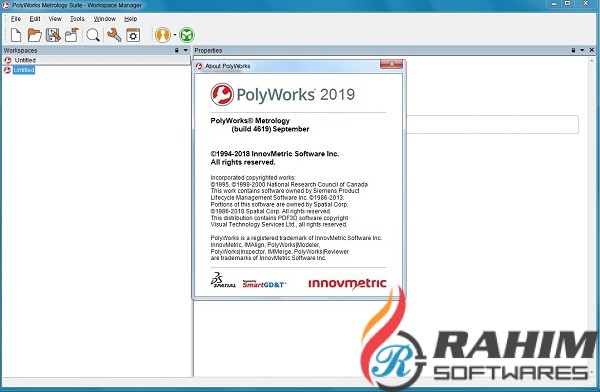
Task: Maximize the PolyWorks Workspace Manager window
Action: click(568, 3)
